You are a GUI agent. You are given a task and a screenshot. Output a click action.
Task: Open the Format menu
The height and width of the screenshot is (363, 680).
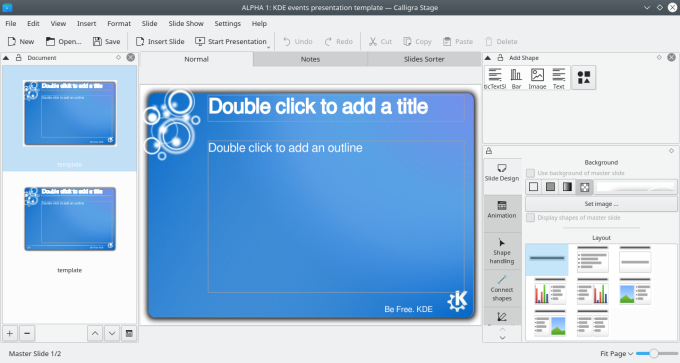pos(119,23)
